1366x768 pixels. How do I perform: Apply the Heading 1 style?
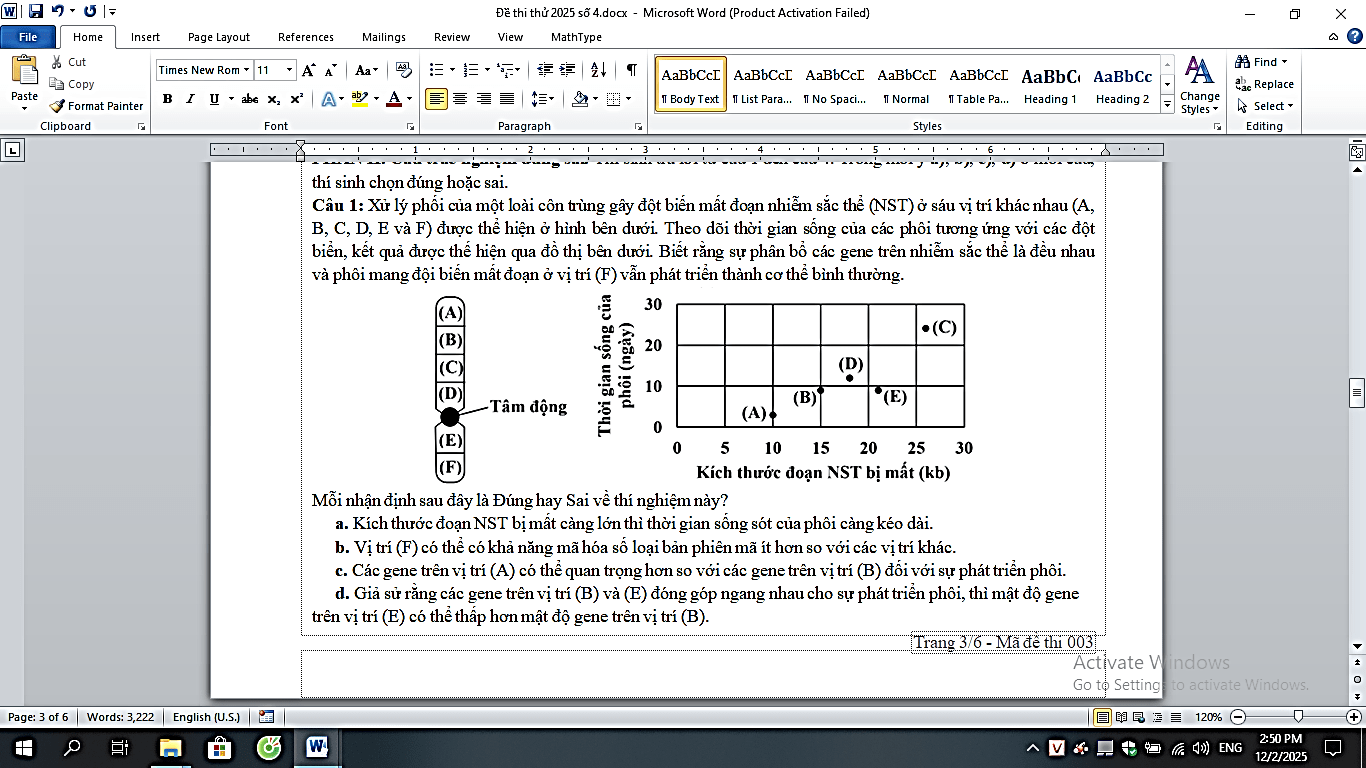click(1050, 84)
